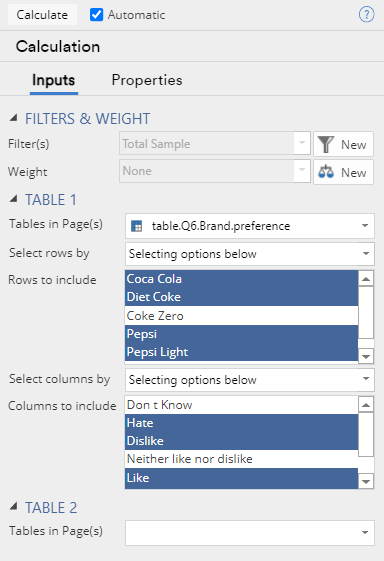The image size is (384, 561).
Task: Collapse the TABLE 1 section
Action: (x=13, y=199)
